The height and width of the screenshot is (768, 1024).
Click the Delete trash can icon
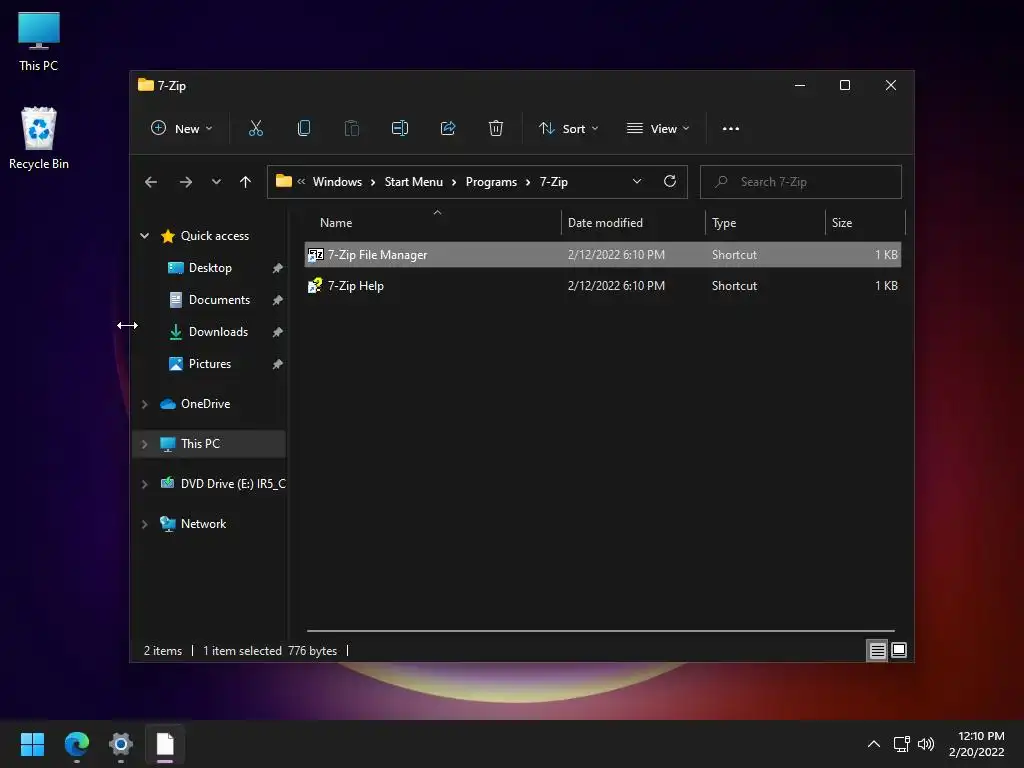tap(496, 129)
